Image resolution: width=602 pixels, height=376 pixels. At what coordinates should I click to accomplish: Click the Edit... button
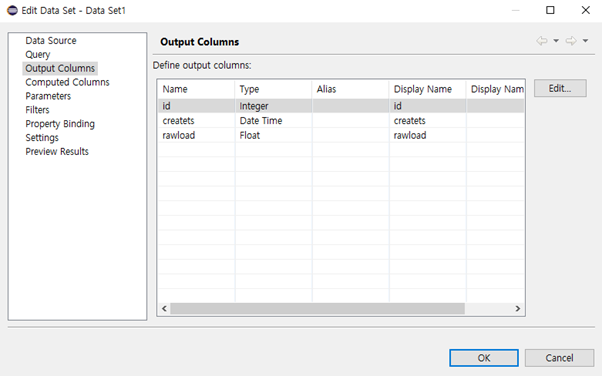point(560,88)
